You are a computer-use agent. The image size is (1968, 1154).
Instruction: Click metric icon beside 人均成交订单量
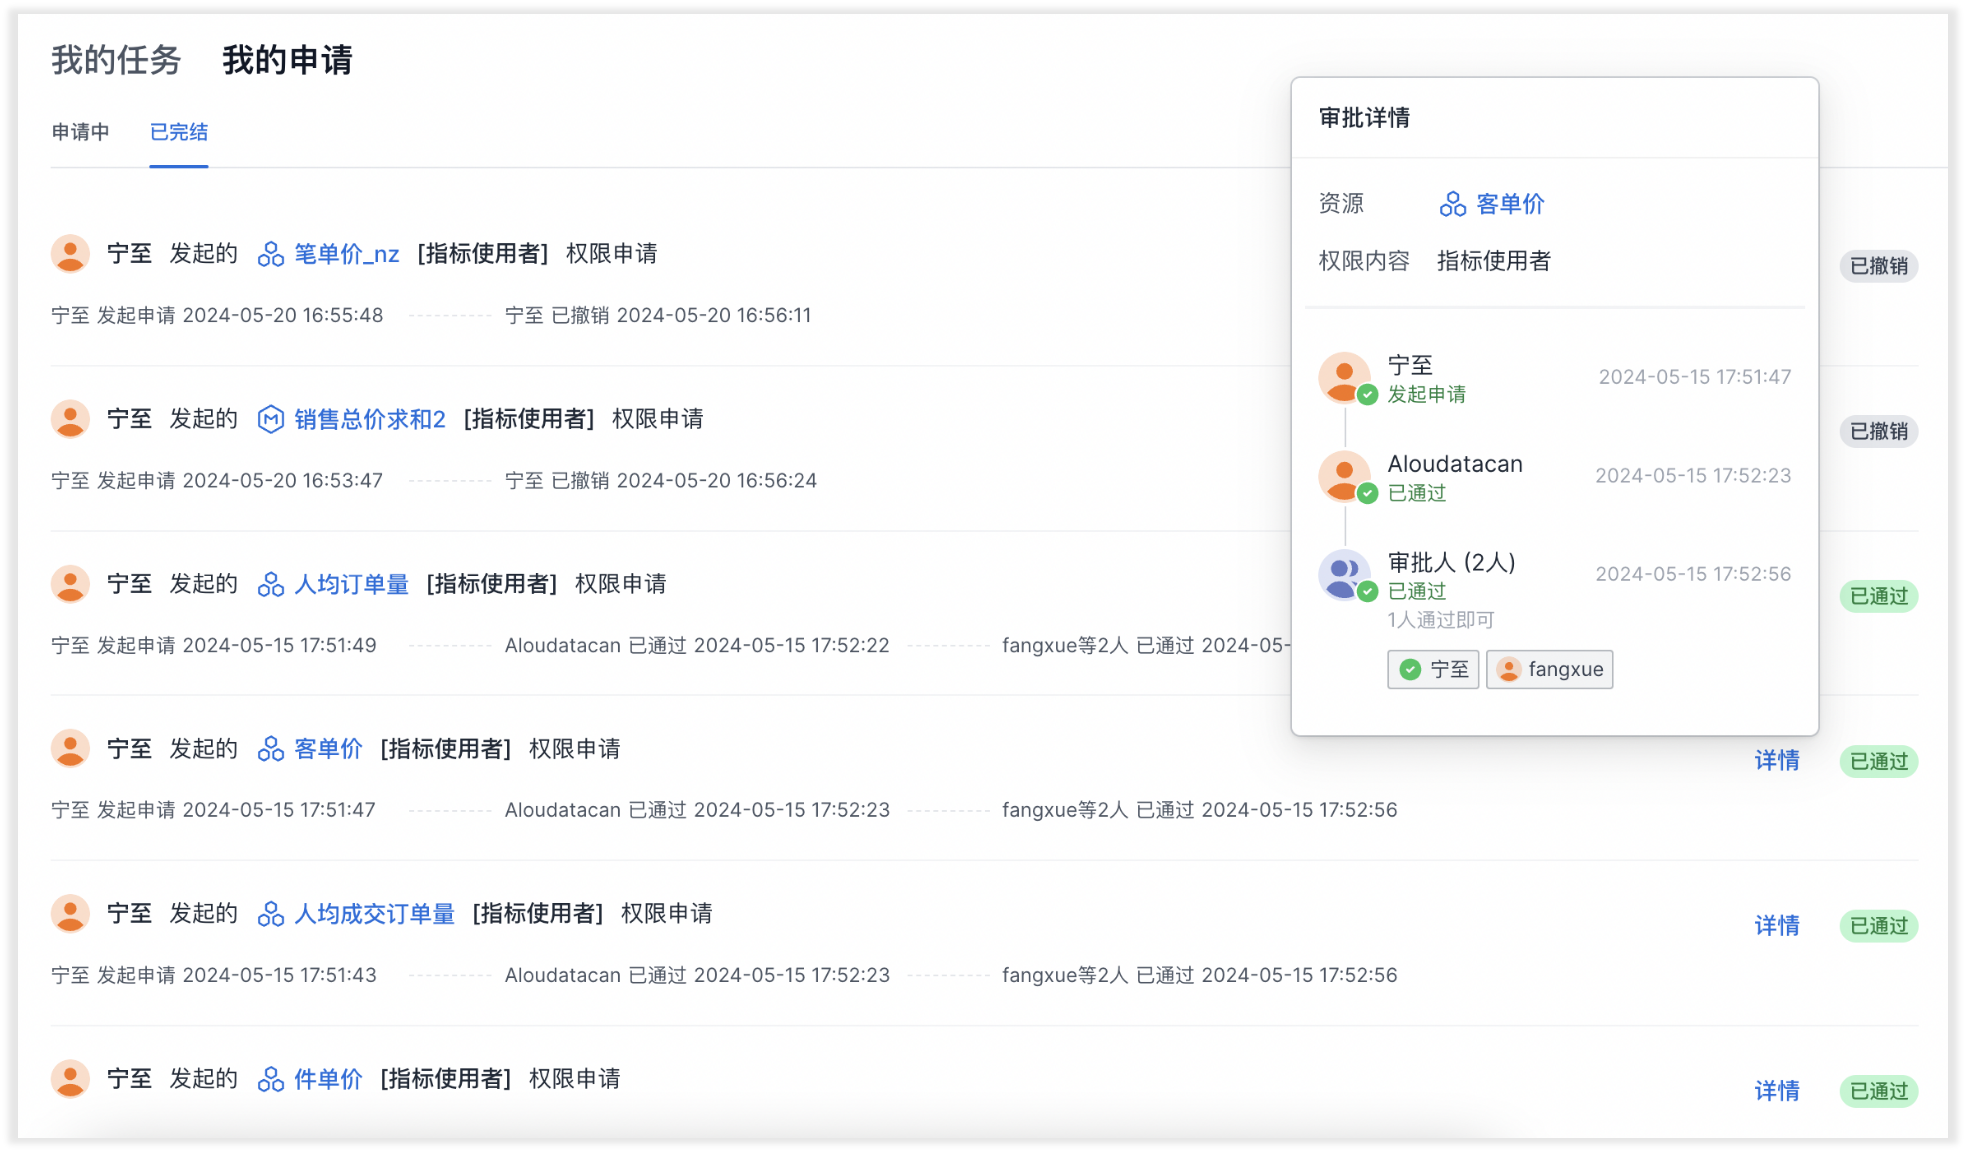tap(270, 914)
